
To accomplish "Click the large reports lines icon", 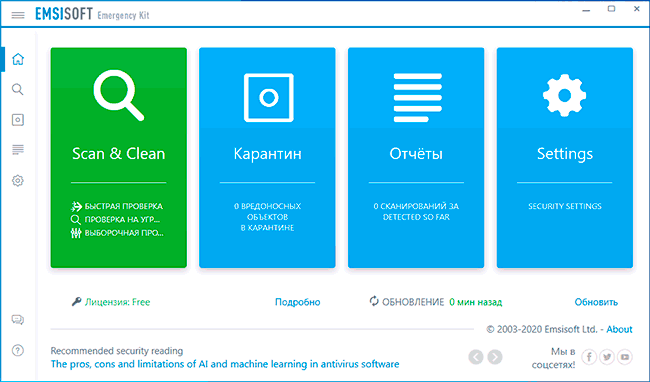I will coord(417,97).
